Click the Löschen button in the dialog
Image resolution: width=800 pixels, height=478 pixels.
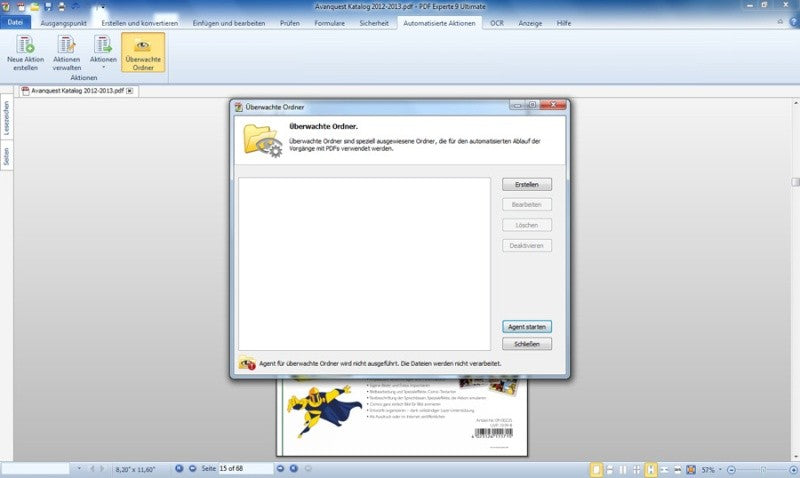click(x=527, y=225)
